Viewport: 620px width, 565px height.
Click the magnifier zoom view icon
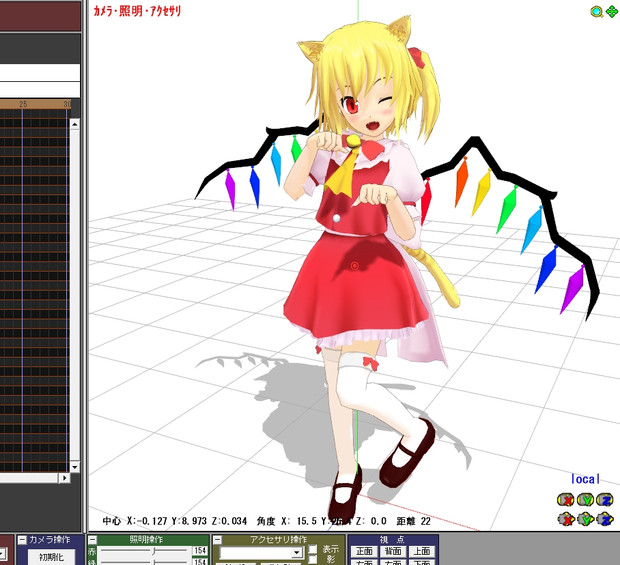click(x=597, y=12)
